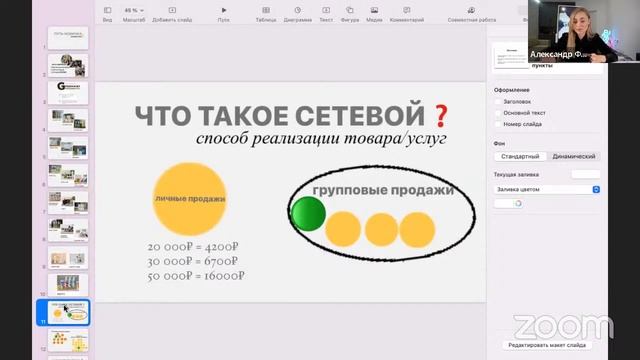640x360 pixels.
Task: Select the Стандартный background tab
Action: pyautogui.click(x=520, y=156)
